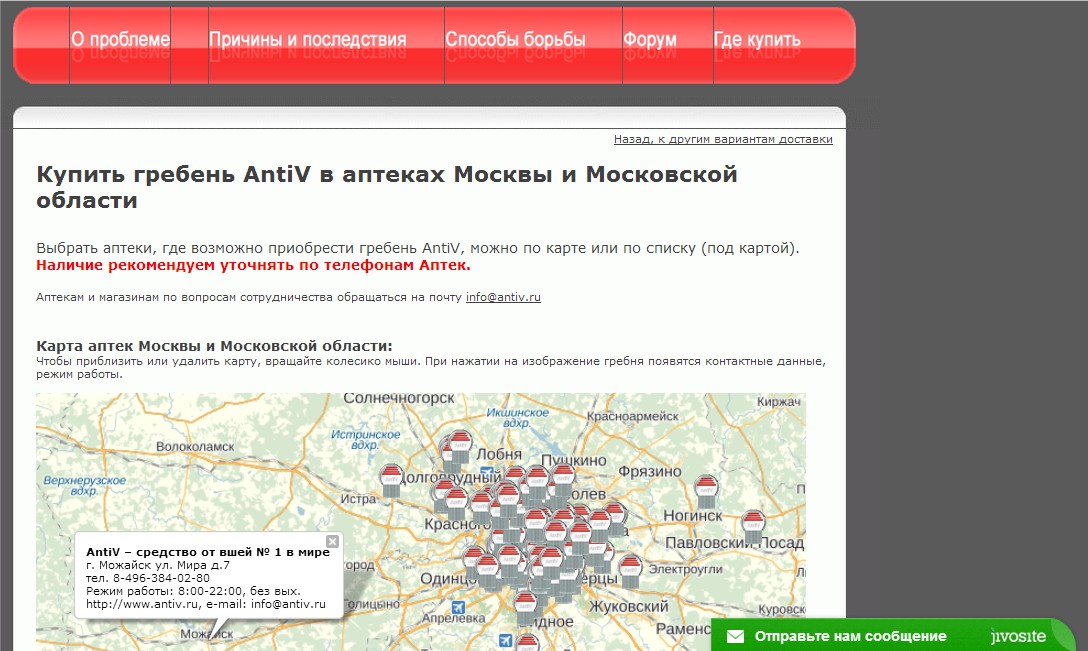This screenshot has width=1088, height=651.
Task: Click the Ногинск label on the map
Action: (x=692, y=516)
